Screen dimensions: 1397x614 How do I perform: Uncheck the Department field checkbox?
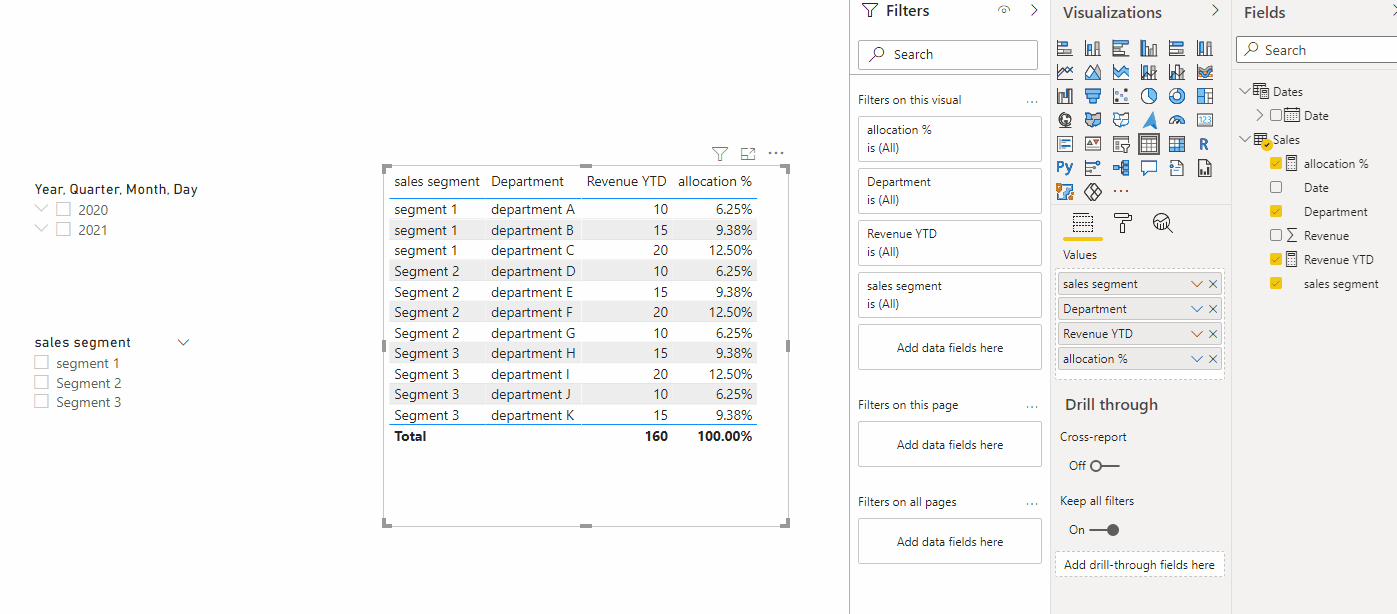click(x=1276, y=211)
